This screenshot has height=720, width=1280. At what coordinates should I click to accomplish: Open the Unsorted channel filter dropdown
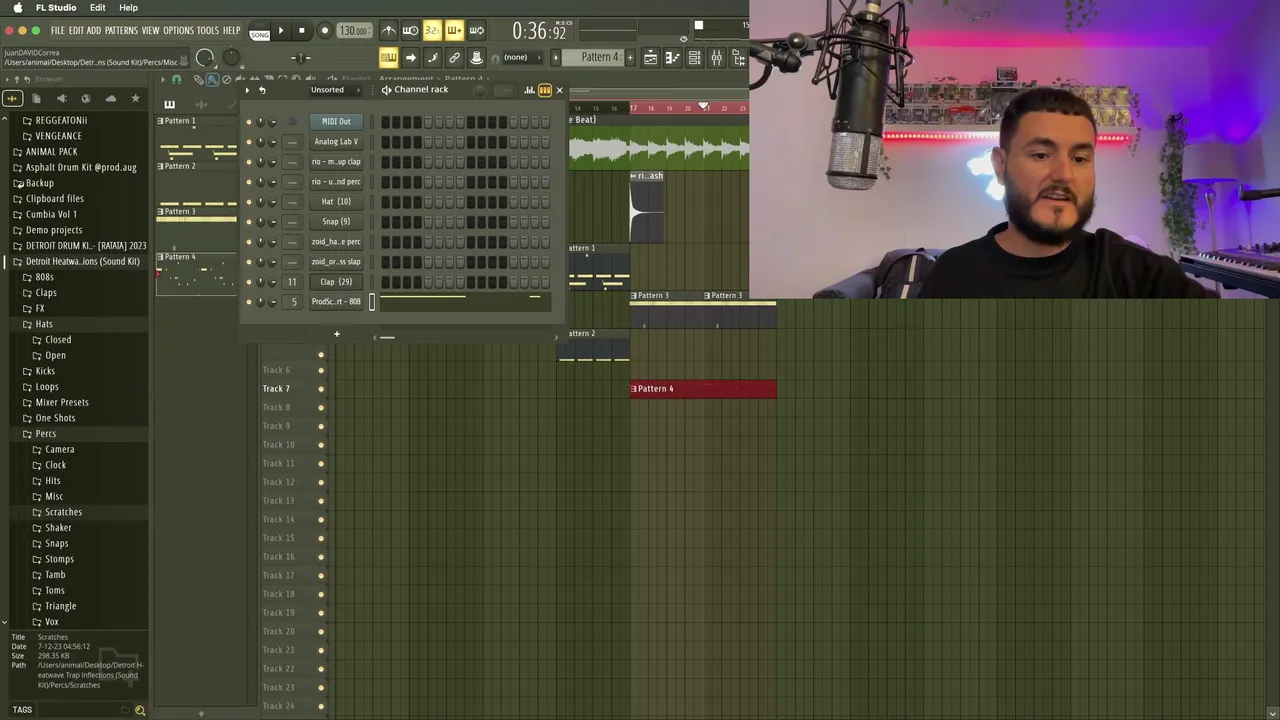pos(334,90)
